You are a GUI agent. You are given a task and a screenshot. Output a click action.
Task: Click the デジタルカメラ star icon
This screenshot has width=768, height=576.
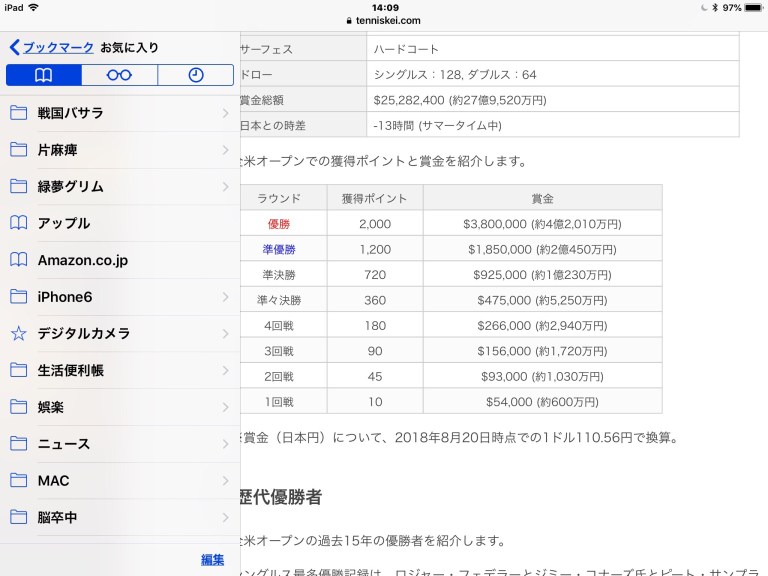tap(18, 334)
